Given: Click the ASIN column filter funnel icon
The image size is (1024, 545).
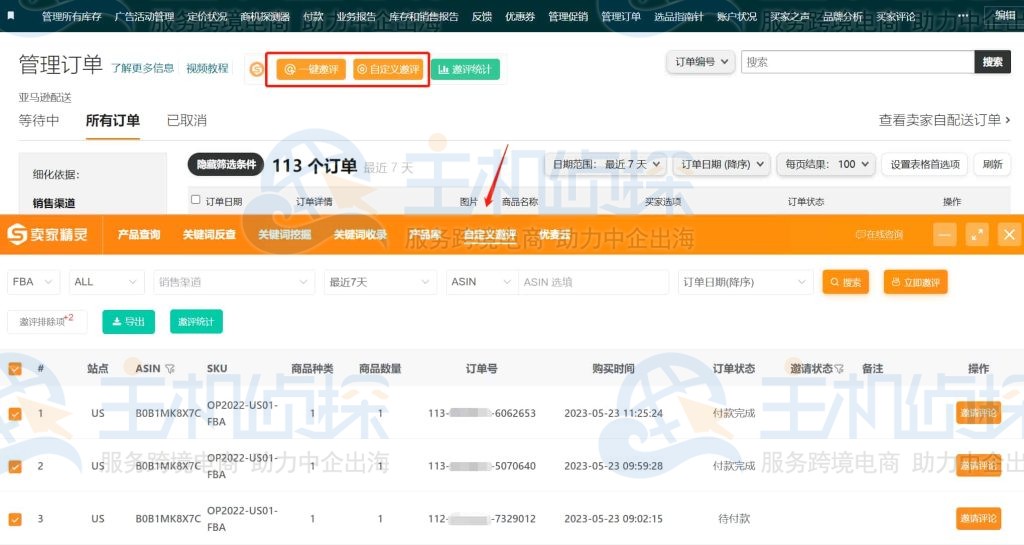Looking at the screenshot, I should 169,369.
